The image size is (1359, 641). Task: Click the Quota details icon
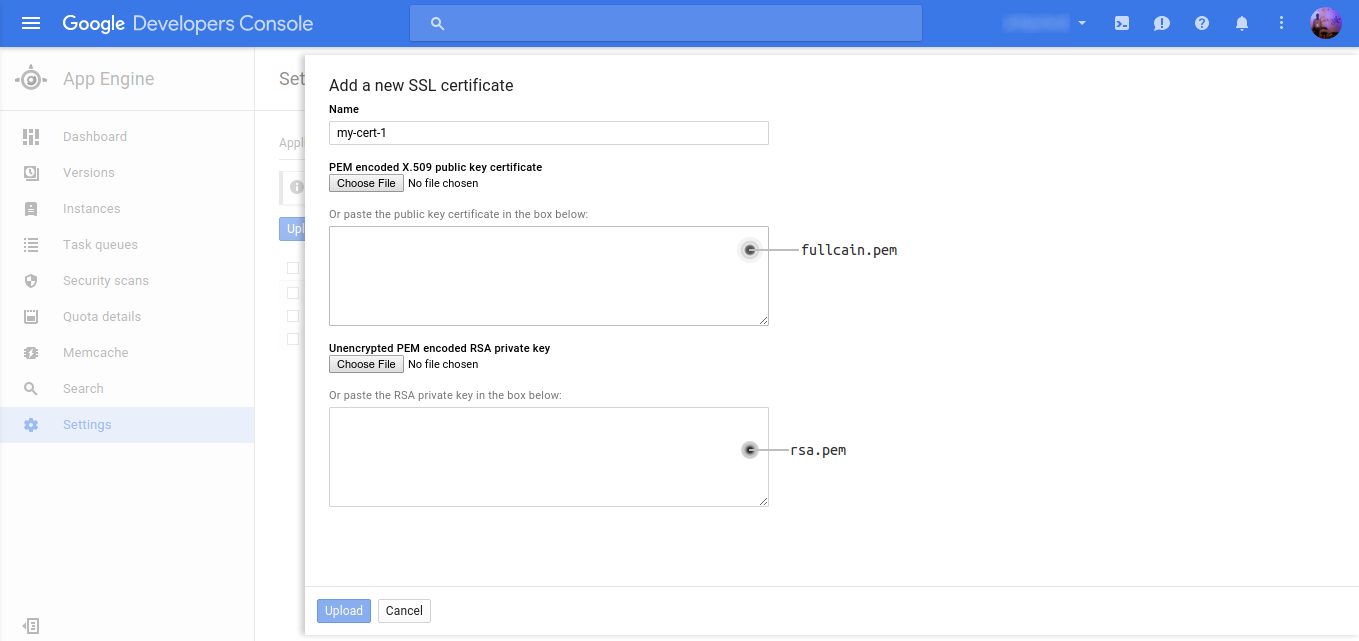click(x=31, y=317)
